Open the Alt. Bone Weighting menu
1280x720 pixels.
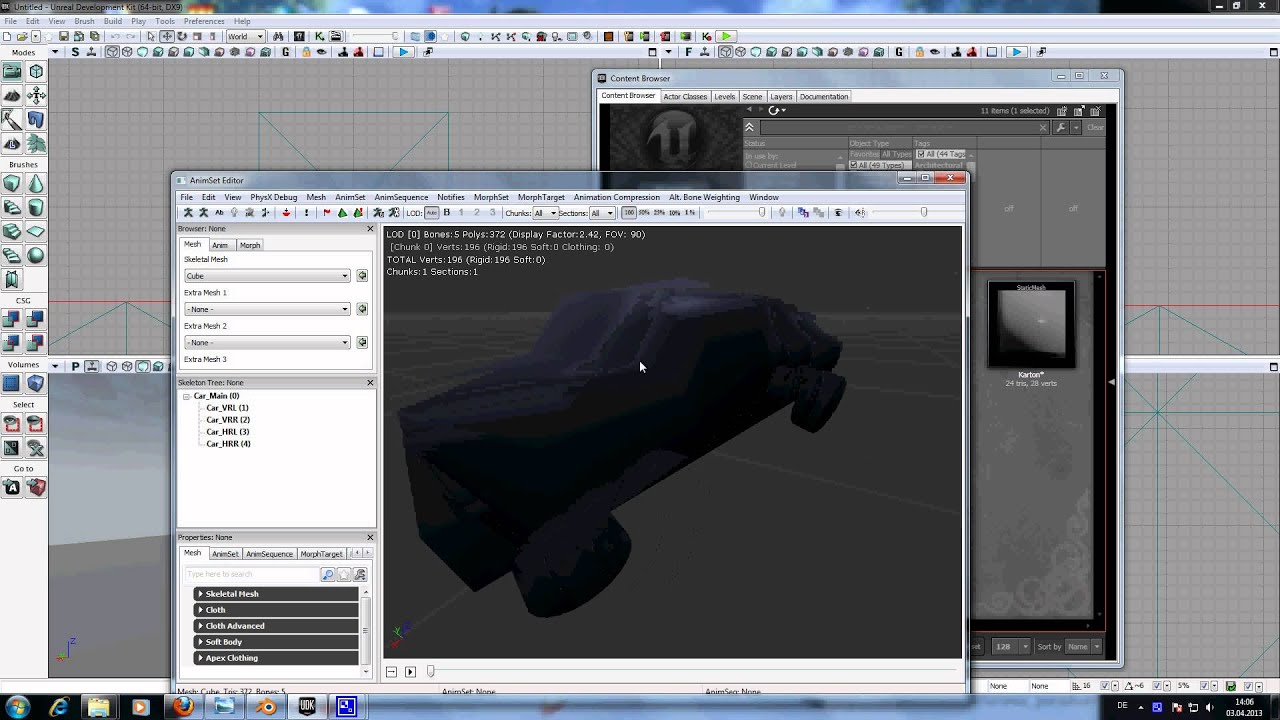tap(704, 197)
